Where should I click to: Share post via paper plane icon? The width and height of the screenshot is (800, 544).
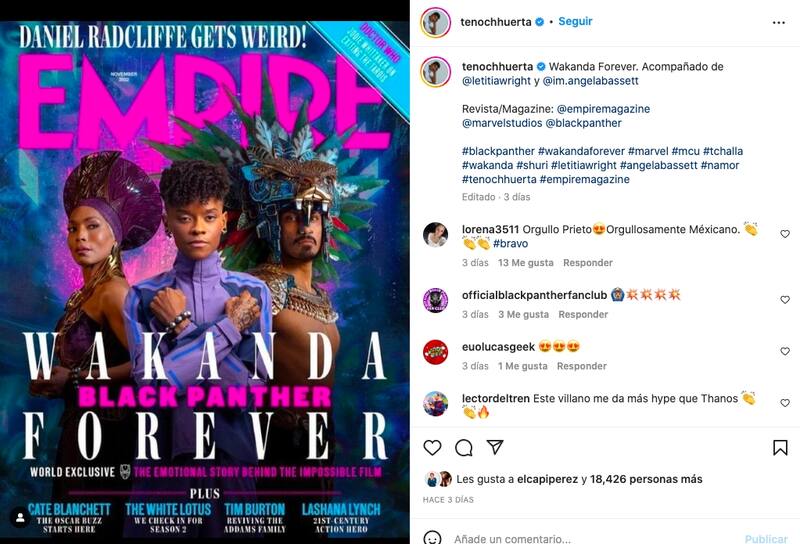(495, 447)
